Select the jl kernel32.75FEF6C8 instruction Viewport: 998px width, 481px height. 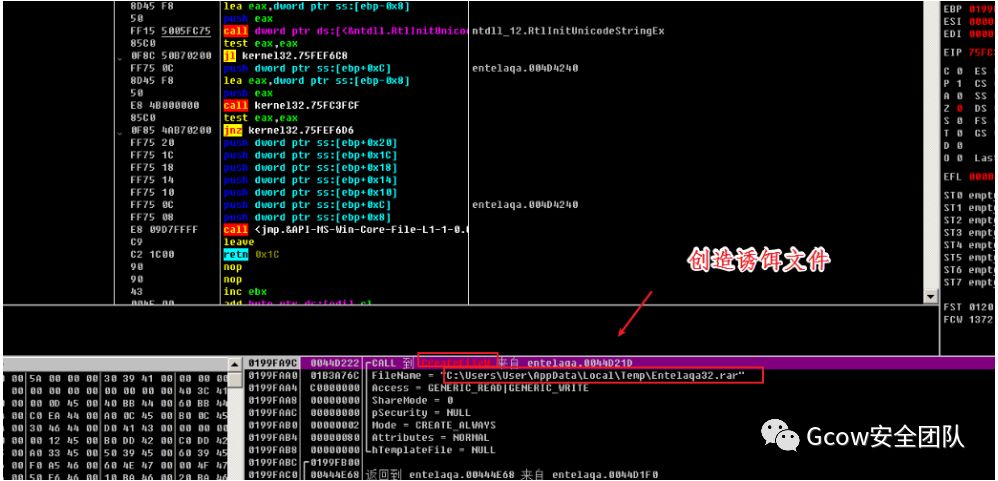coord(286,56)
